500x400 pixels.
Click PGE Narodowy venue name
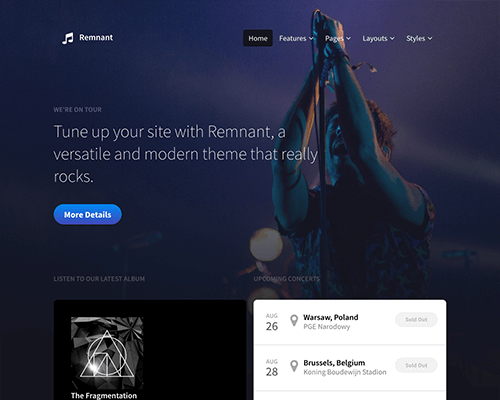click(x=327, y=327)
